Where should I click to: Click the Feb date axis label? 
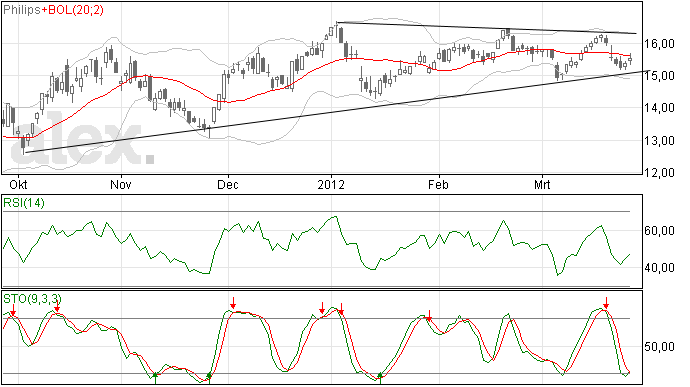(438, 184)
